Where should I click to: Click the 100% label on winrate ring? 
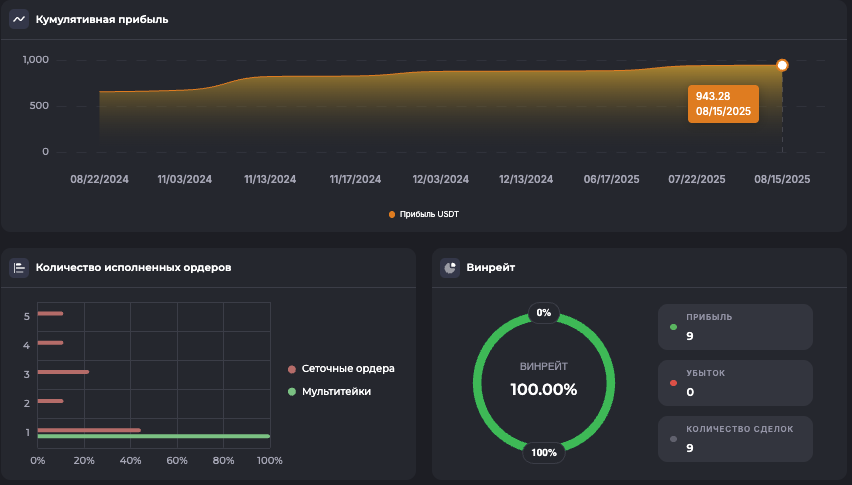[544, 452]
